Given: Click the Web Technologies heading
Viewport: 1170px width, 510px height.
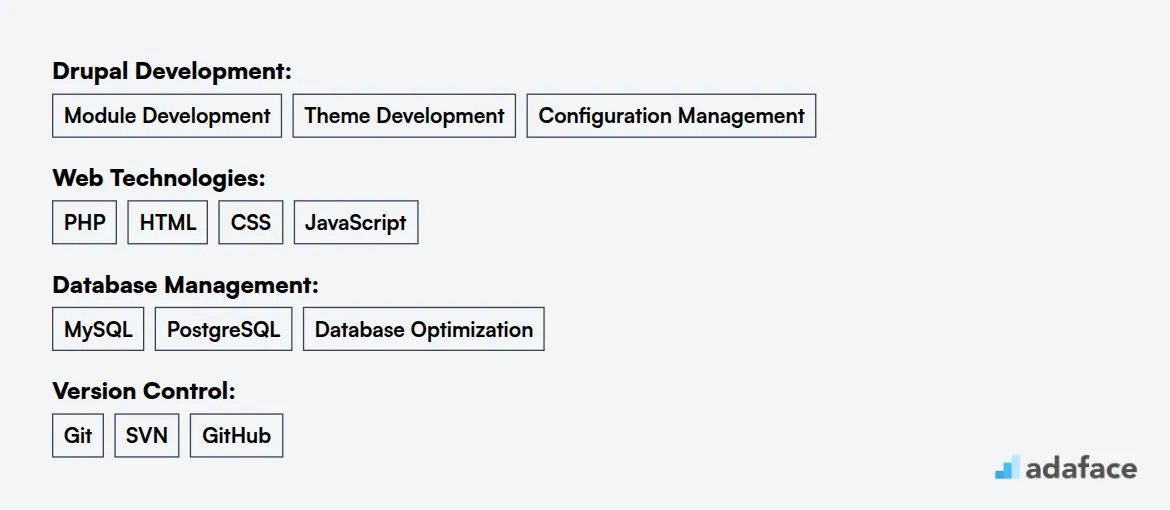Looking at the screenshot, I should click(159, 178).
